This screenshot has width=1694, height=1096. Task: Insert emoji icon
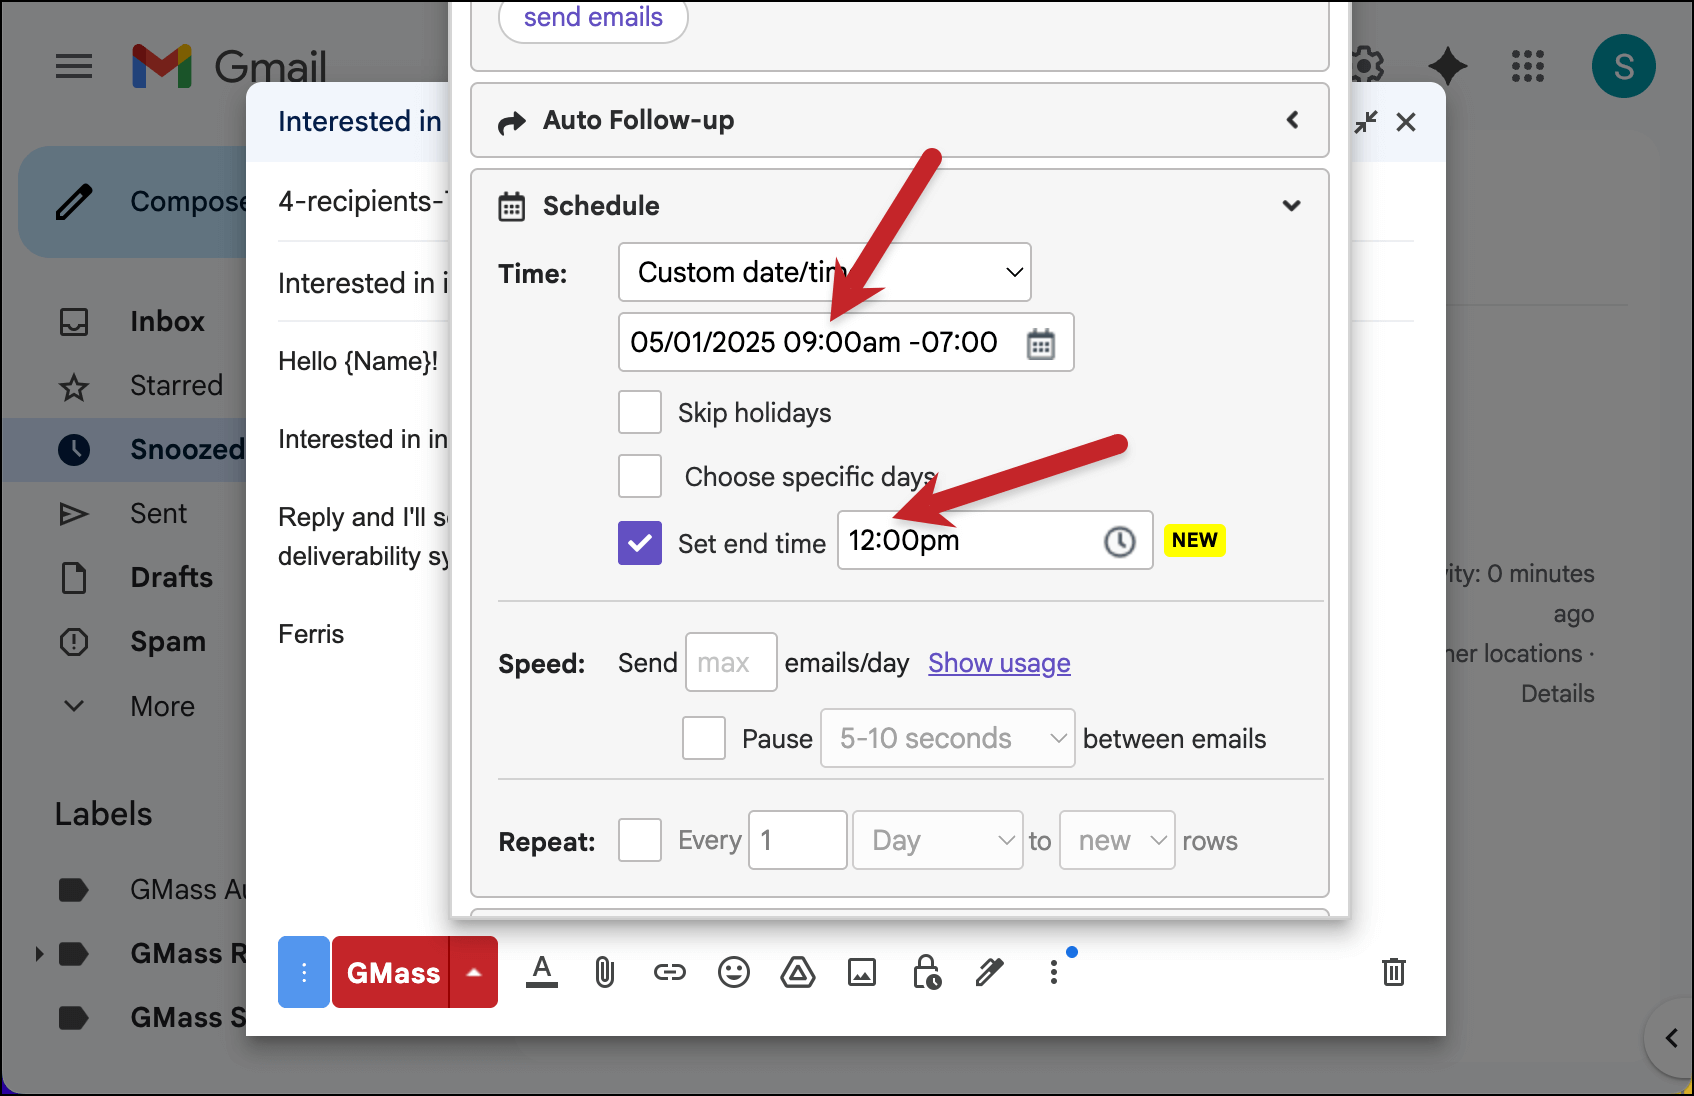click(734, 972)
